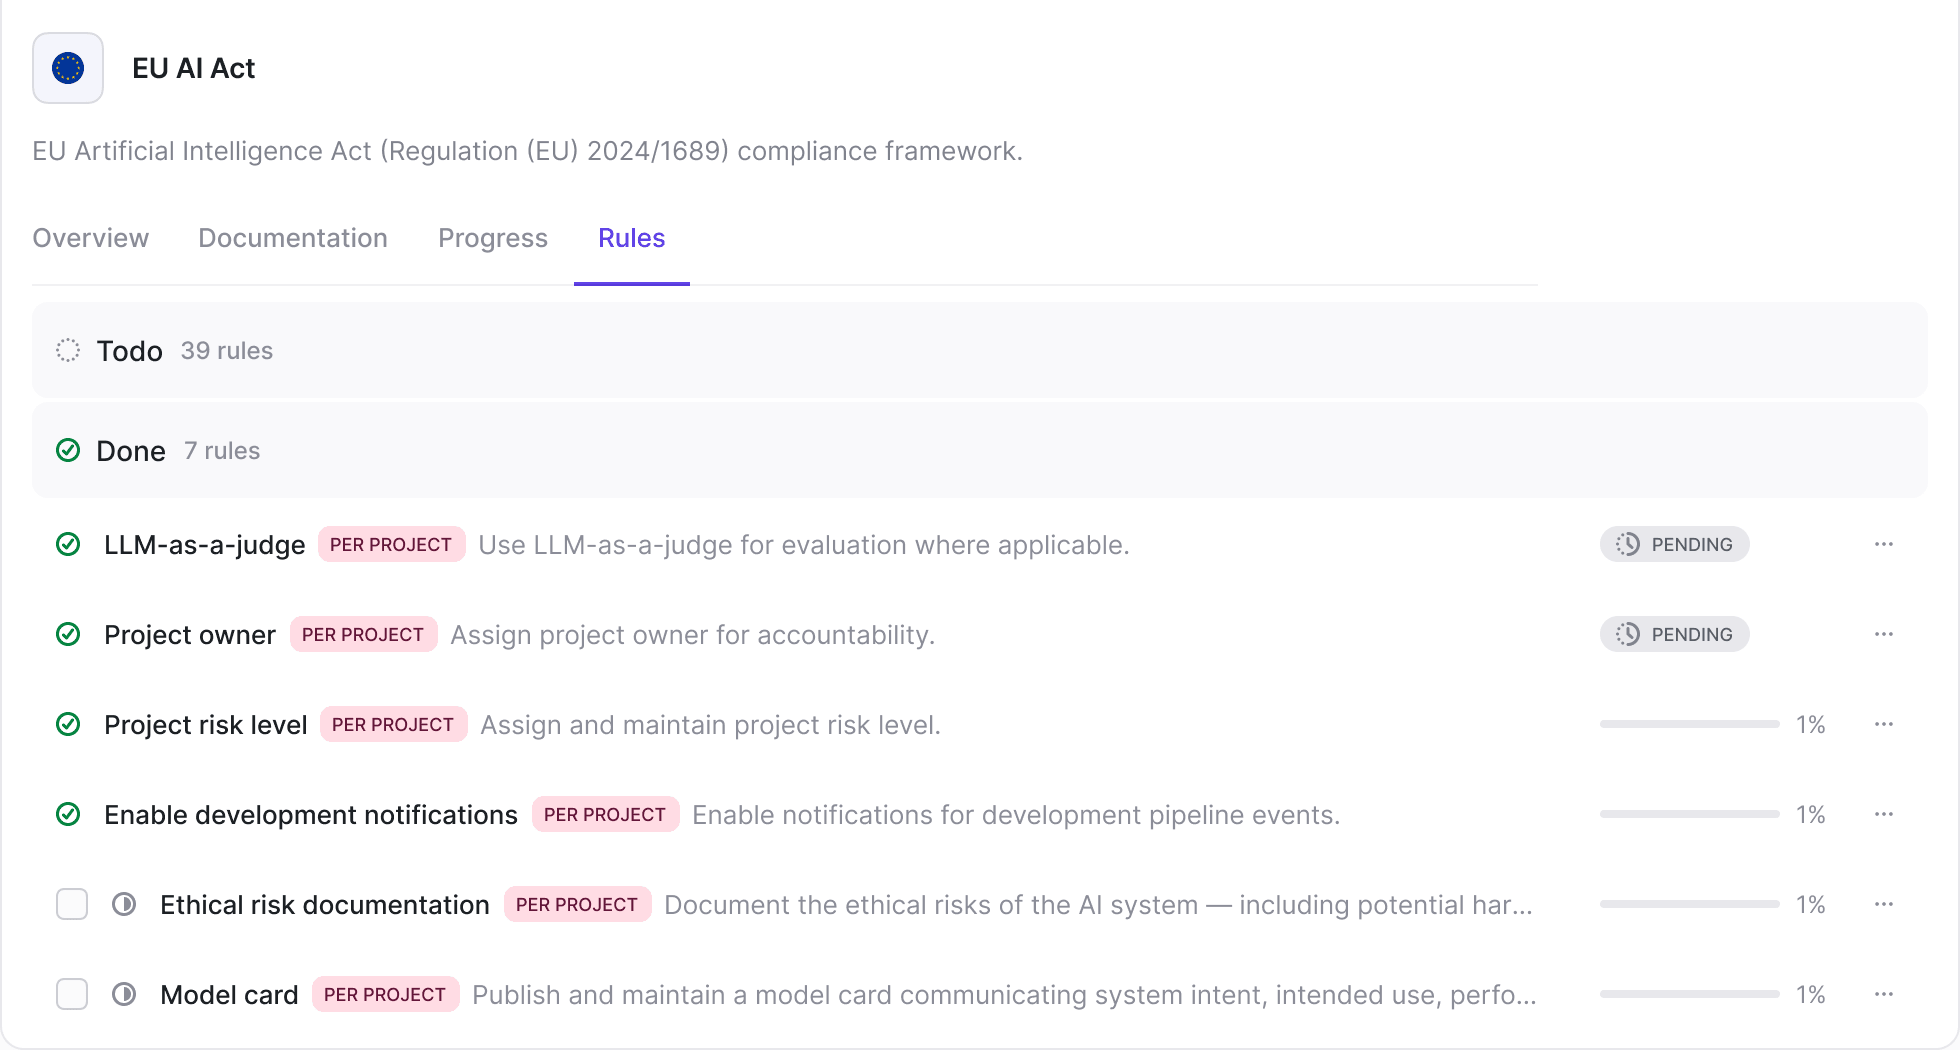Open more options menu for Ethical risk documentation
The image size is (1960, 1050).
1884,904
